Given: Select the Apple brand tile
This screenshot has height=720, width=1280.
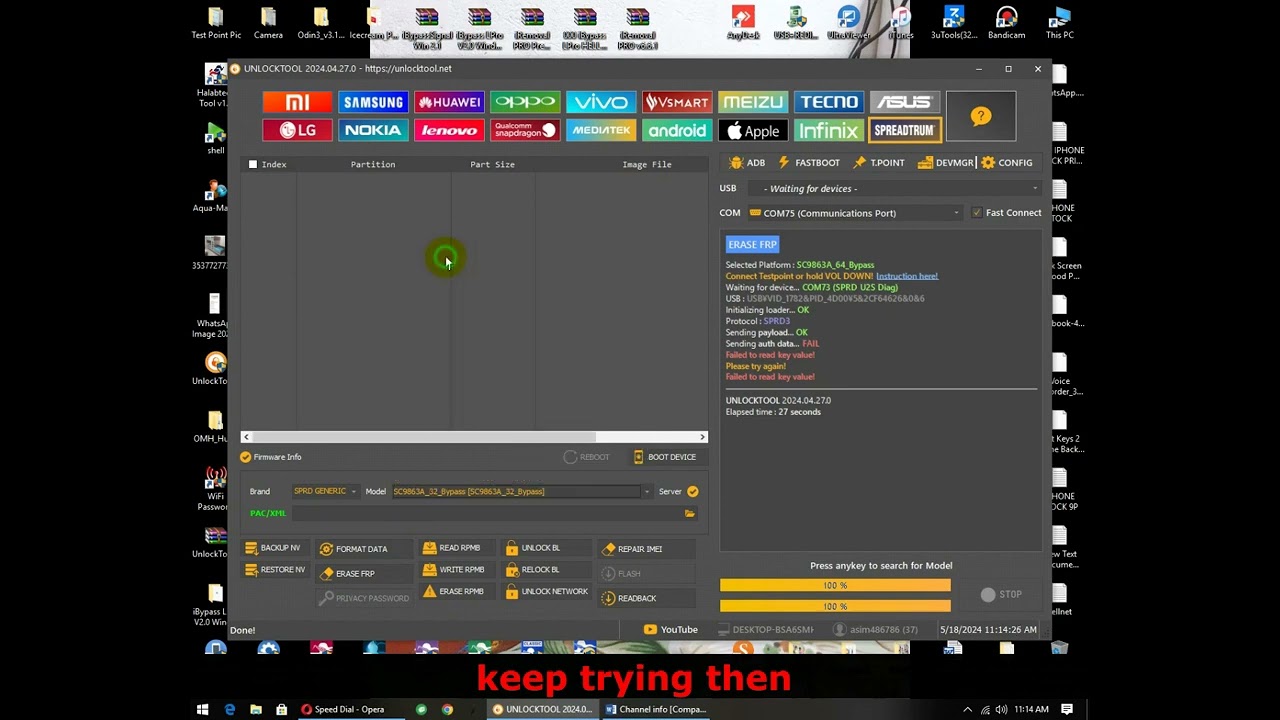Looking at the screenshot, I should [753, 130].
